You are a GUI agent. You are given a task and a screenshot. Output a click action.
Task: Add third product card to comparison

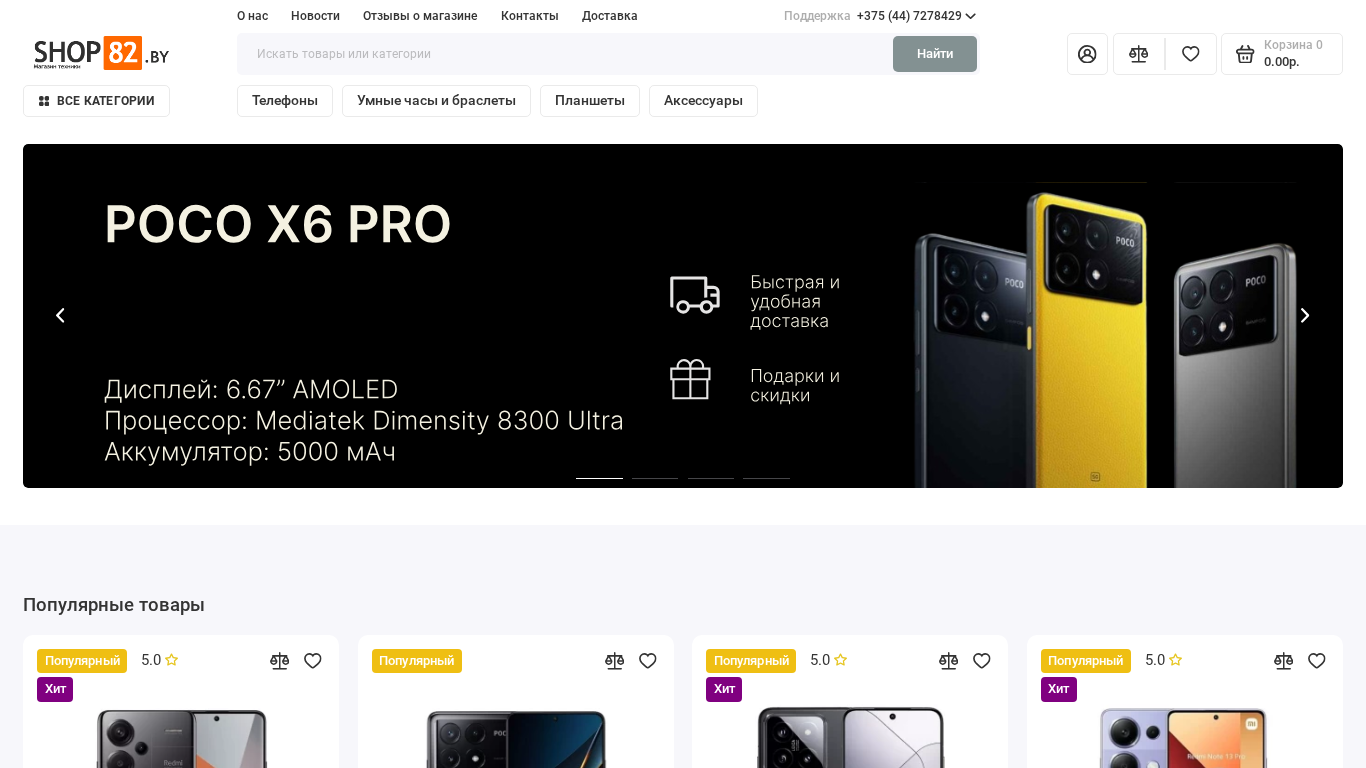949,661
